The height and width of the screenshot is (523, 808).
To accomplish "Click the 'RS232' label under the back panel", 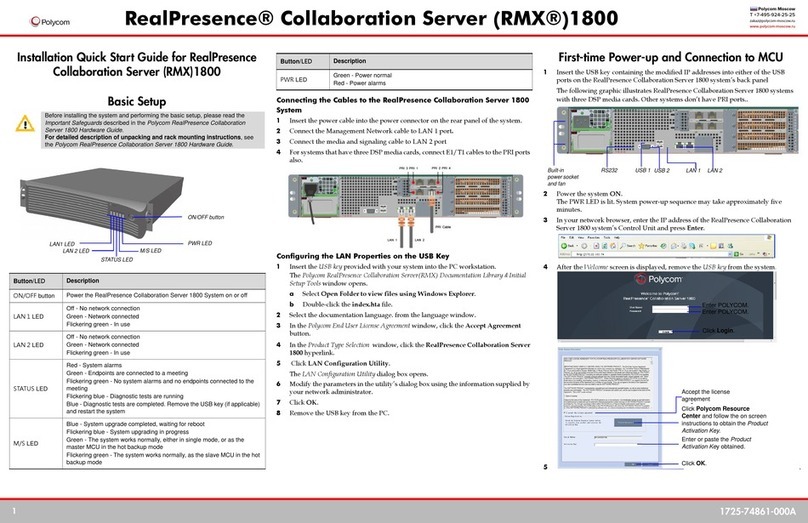I will tap(609, 170).
